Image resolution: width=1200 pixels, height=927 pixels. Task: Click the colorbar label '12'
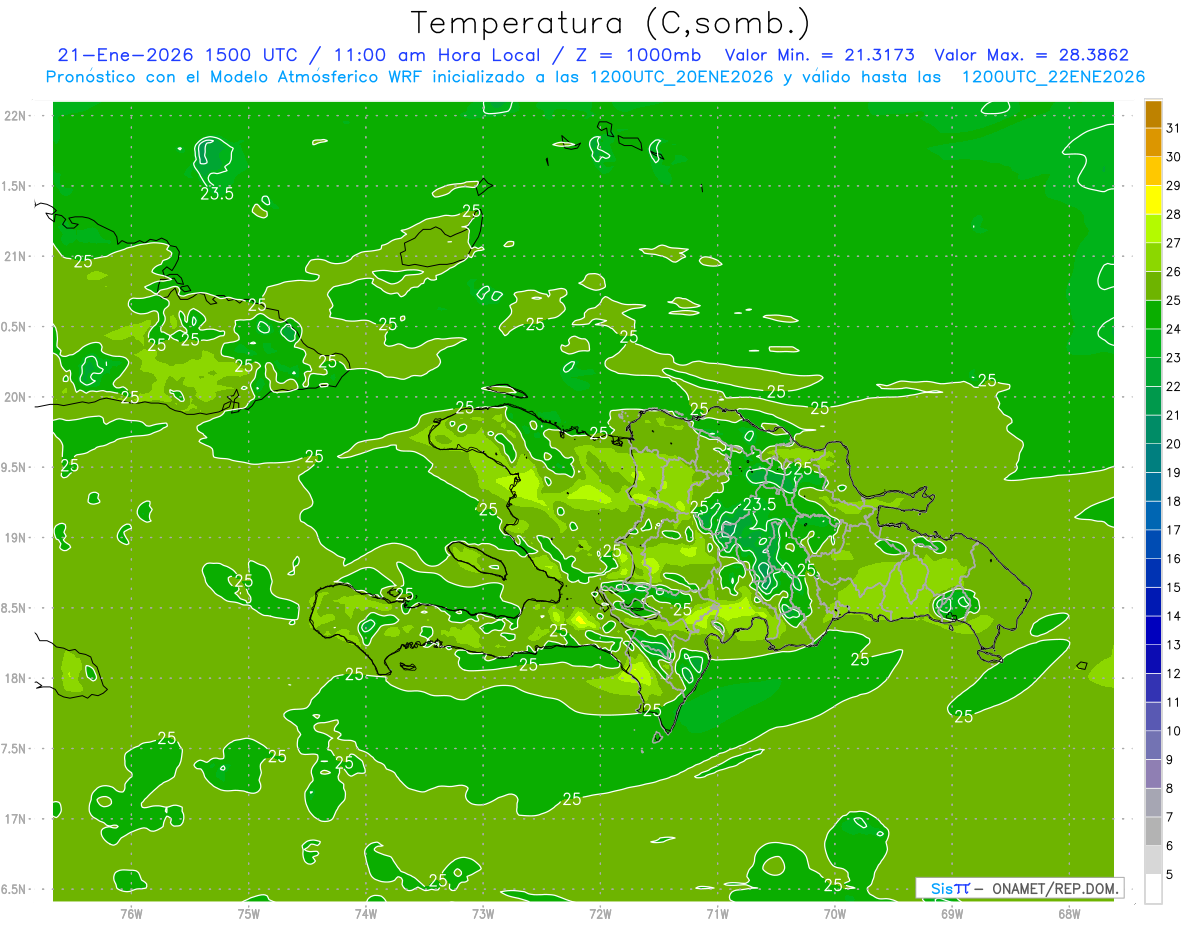1173,674
